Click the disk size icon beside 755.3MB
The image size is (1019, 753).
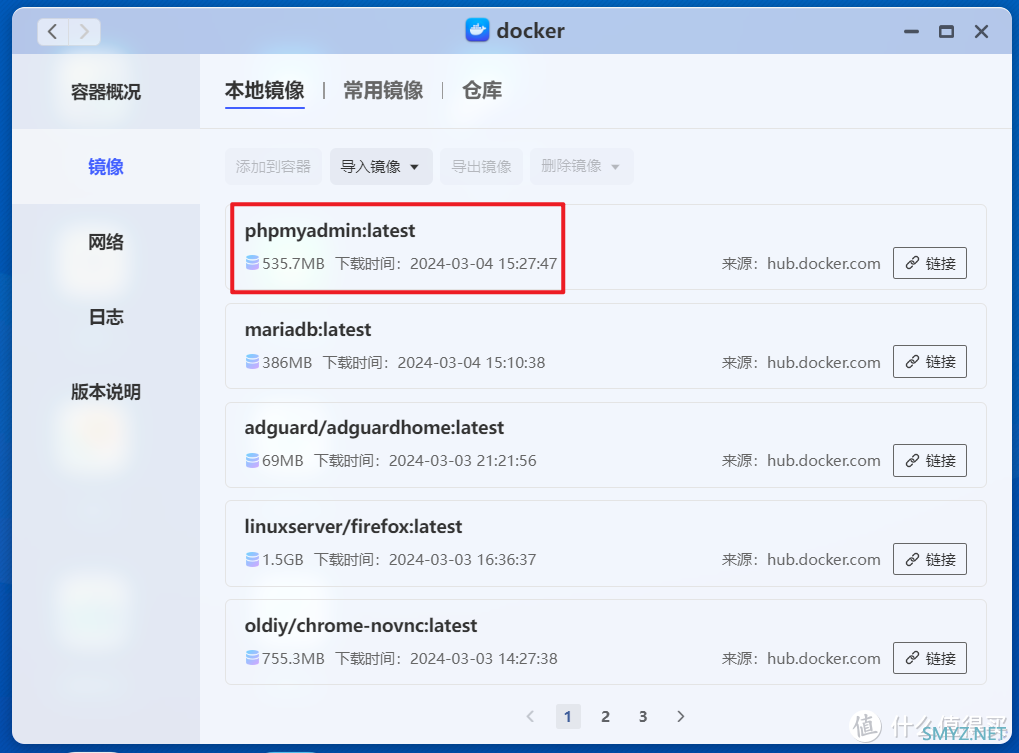[252, 657]
